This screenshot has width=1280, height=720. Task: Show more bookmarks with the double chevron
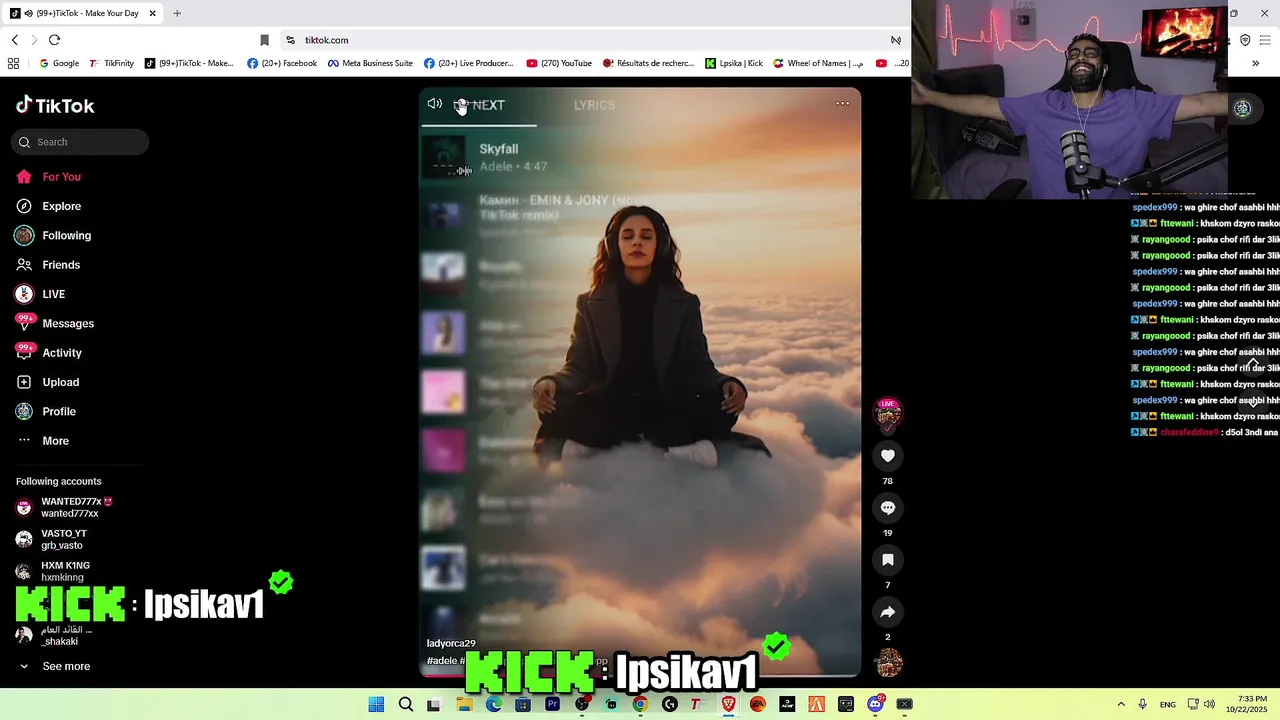tap(1255, 63)
